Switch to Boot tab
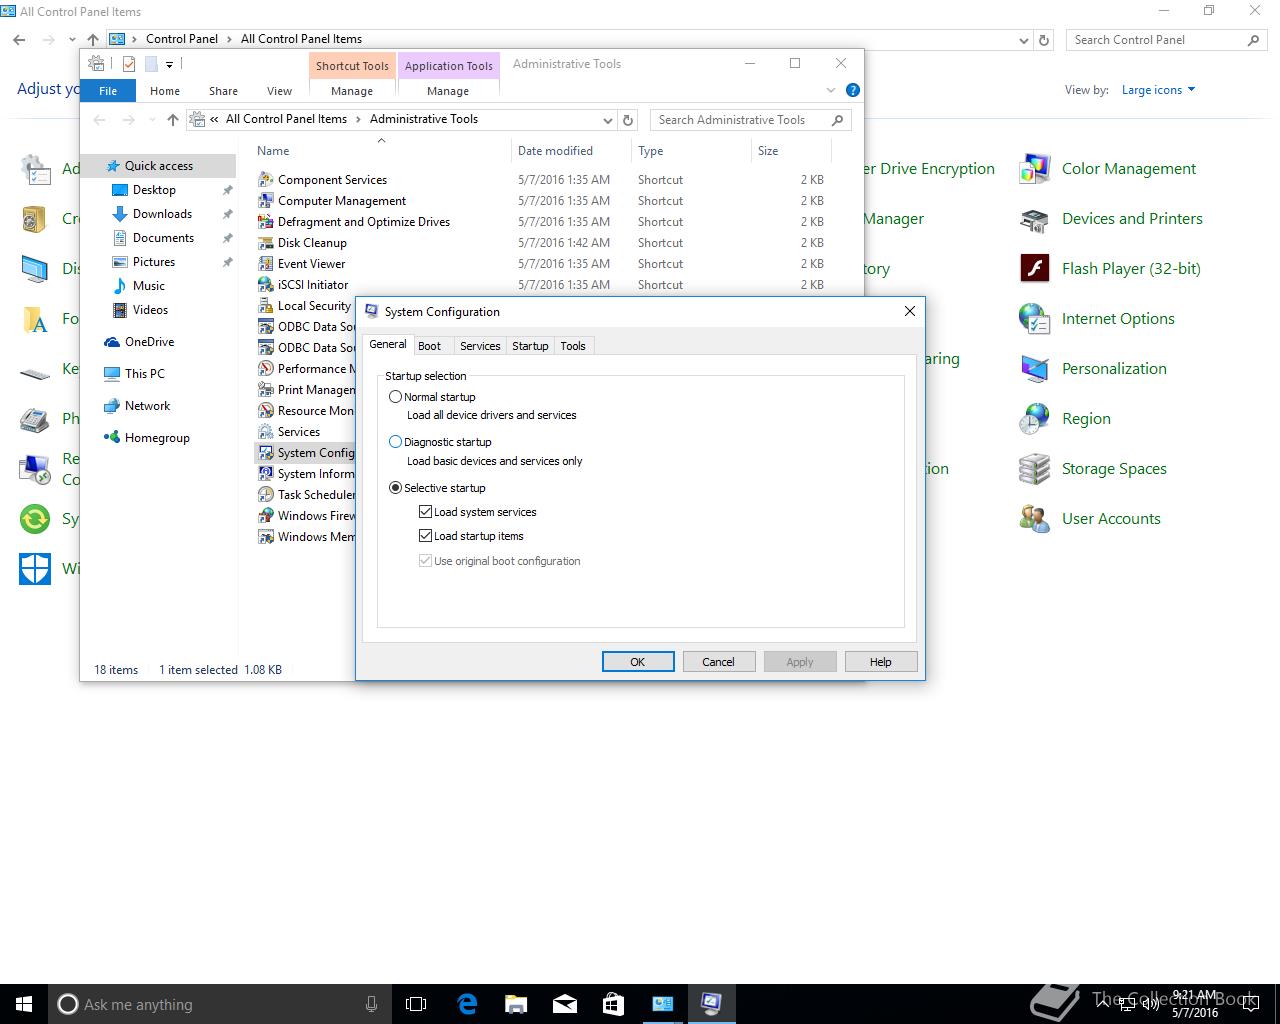 429,346
